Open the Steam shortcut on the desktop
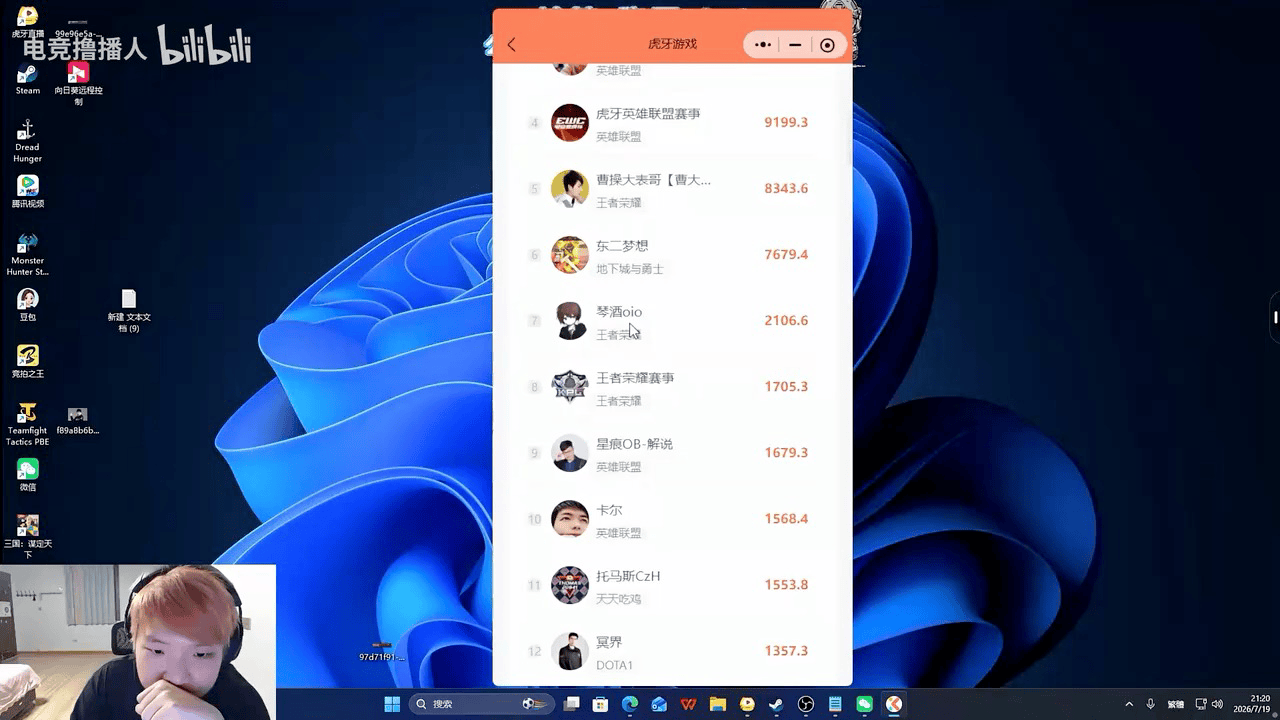This screenshot has height=720, width=1280. 27,79
